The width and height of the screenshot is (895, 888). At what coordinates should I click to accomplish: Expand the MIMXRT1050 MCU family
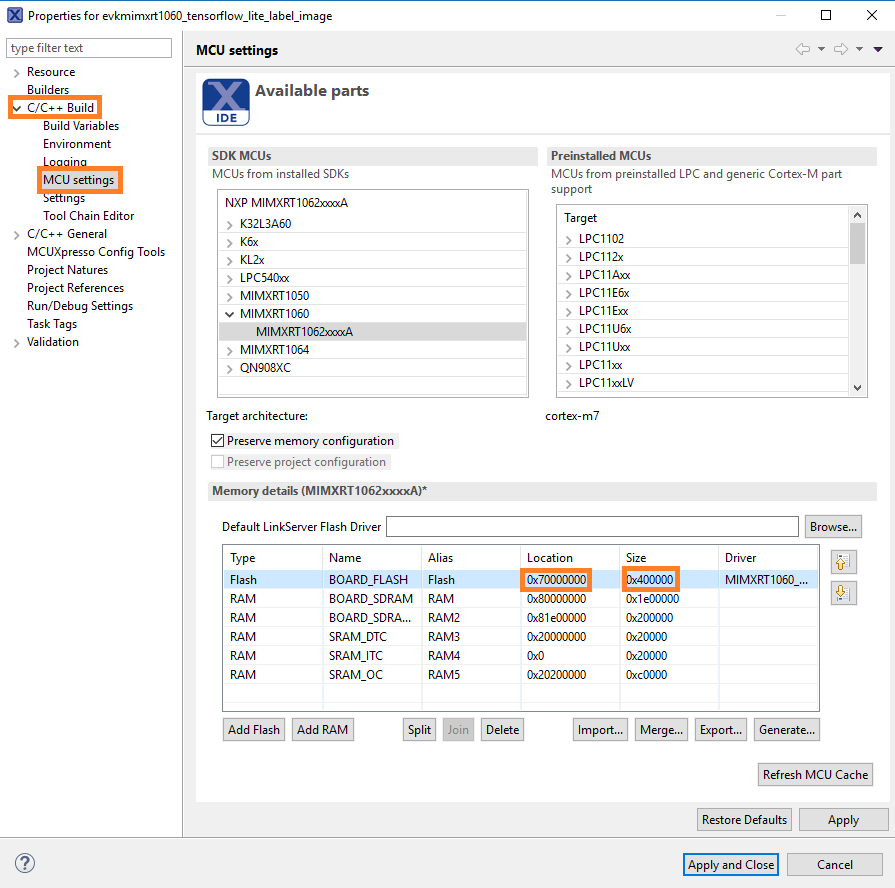[229, 296]
